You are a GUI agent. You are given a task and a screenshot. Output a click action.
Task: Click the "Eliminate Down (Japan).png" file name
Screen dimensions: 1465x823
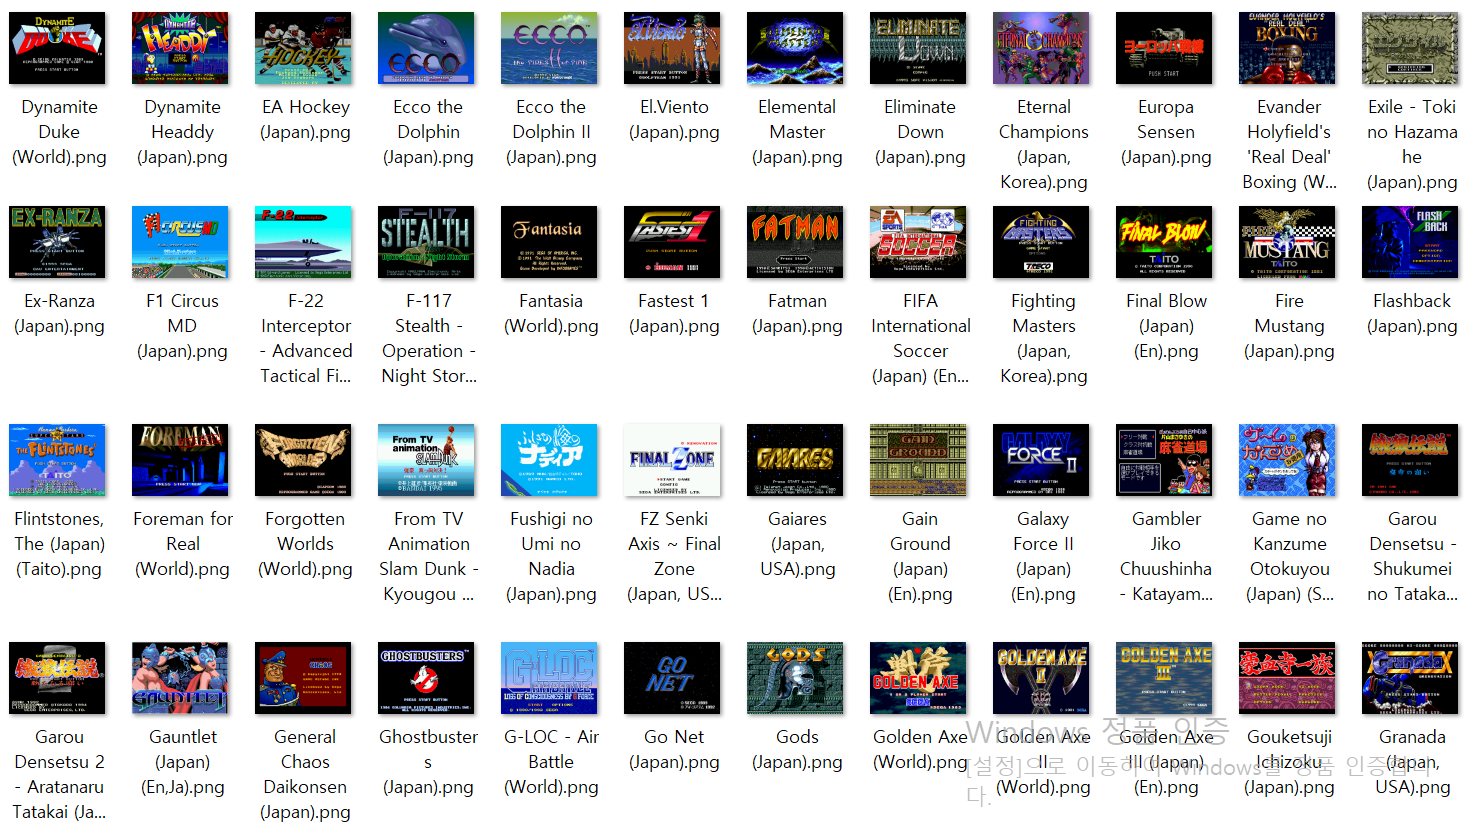pyautogui.click(x=920, y=132)
